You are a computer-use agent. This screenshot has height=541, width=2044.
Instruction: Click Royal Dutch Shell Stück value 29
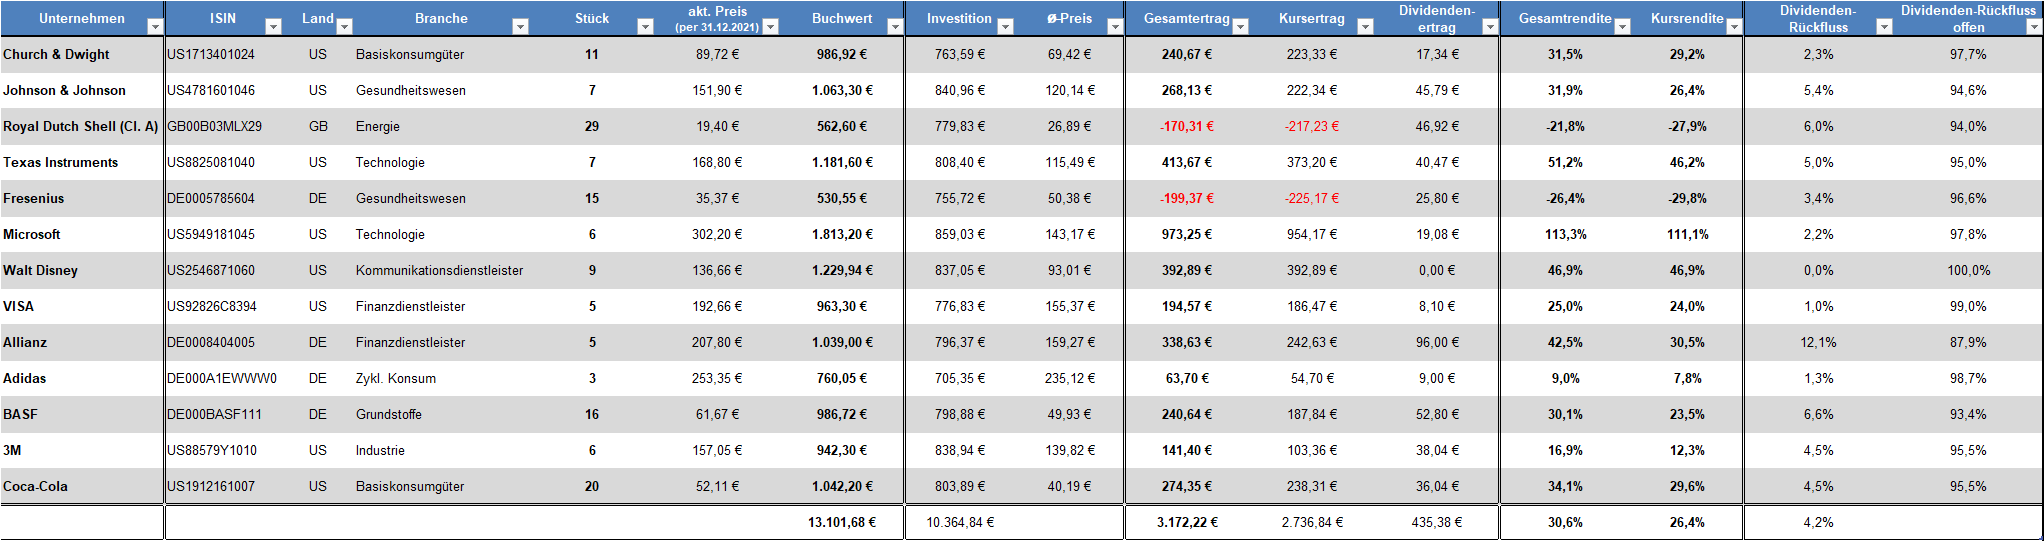[592, 126]
